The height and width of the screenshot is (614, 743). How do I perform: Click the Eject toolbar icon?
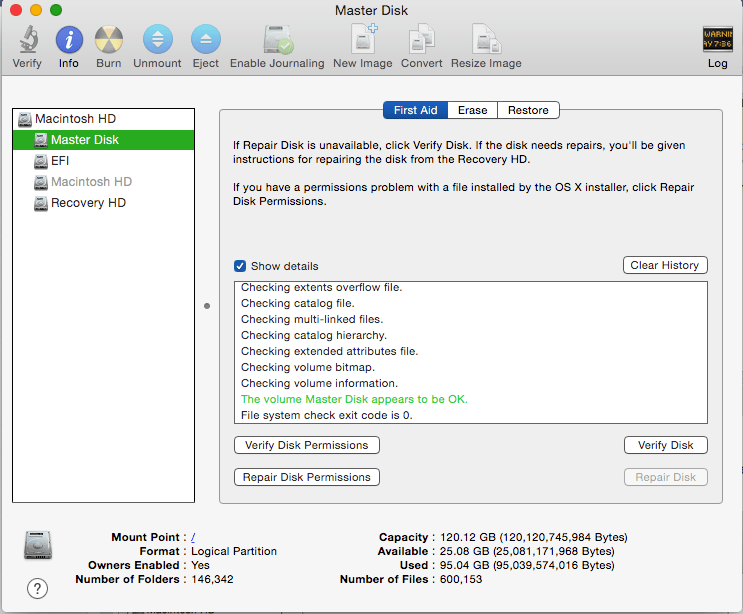[x=206, y=39]
